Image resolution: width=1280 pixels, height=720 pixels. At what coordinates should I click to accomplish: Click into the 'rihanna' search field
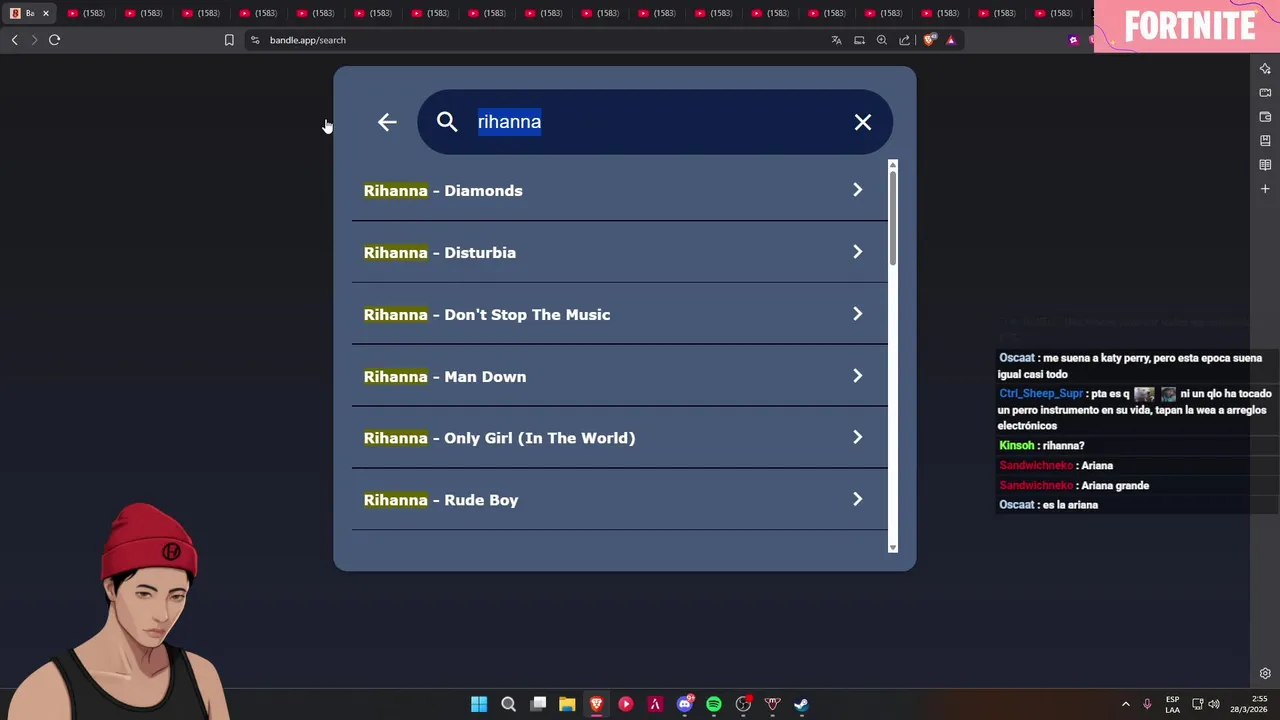tap(655, 122)
